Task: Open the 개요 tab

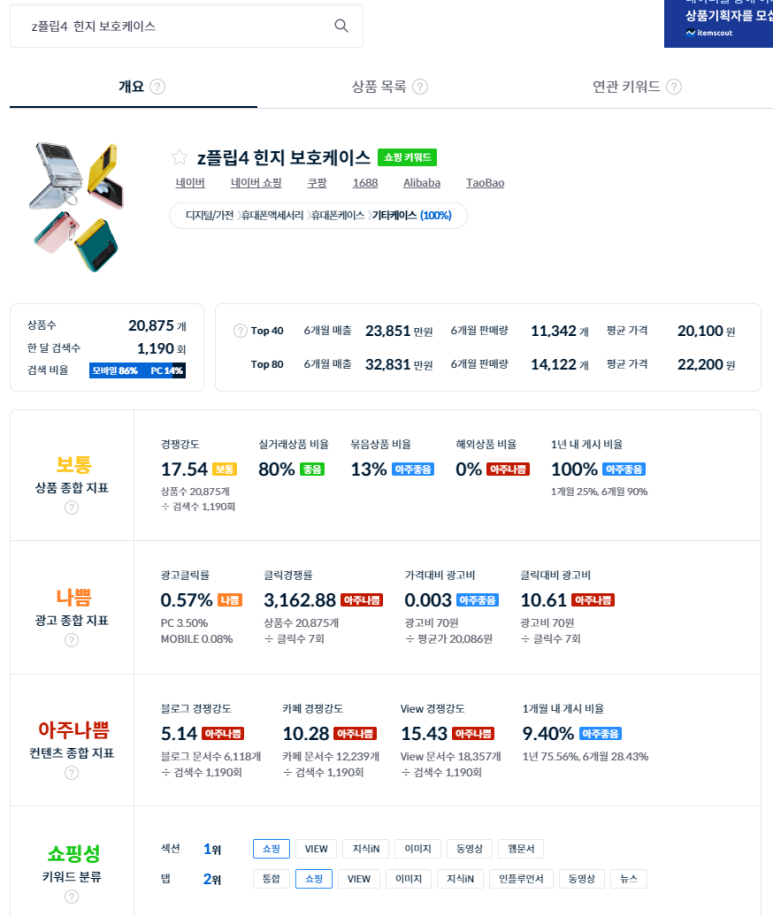Action: click(131, 87)
